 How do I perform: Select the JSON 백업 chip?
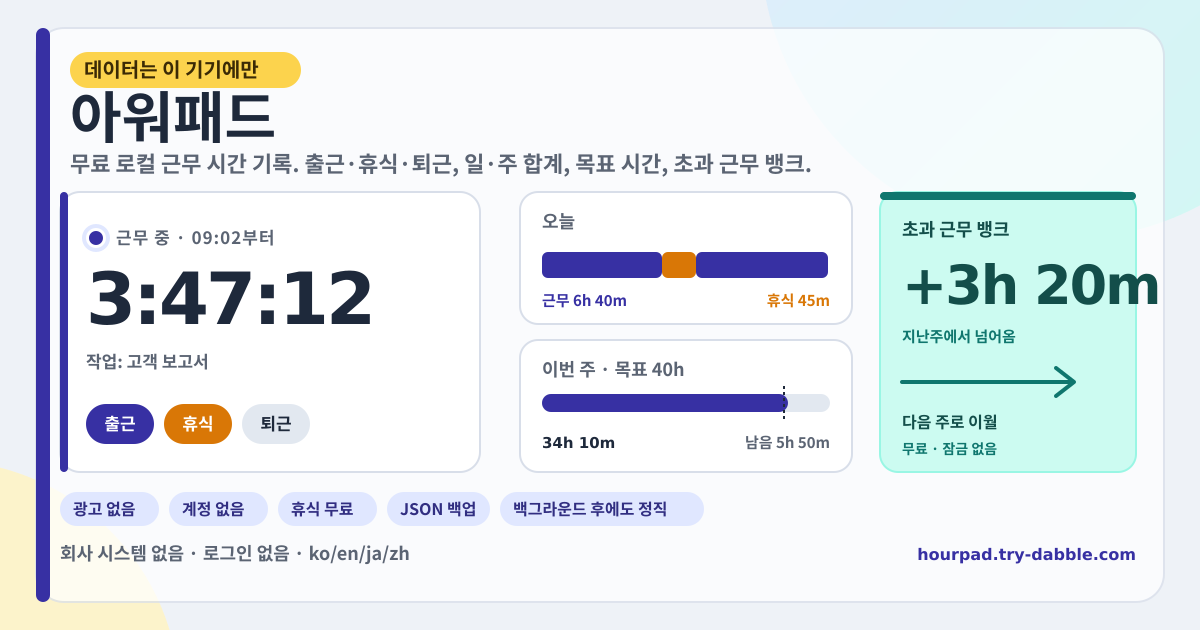(x=439, y=509)
